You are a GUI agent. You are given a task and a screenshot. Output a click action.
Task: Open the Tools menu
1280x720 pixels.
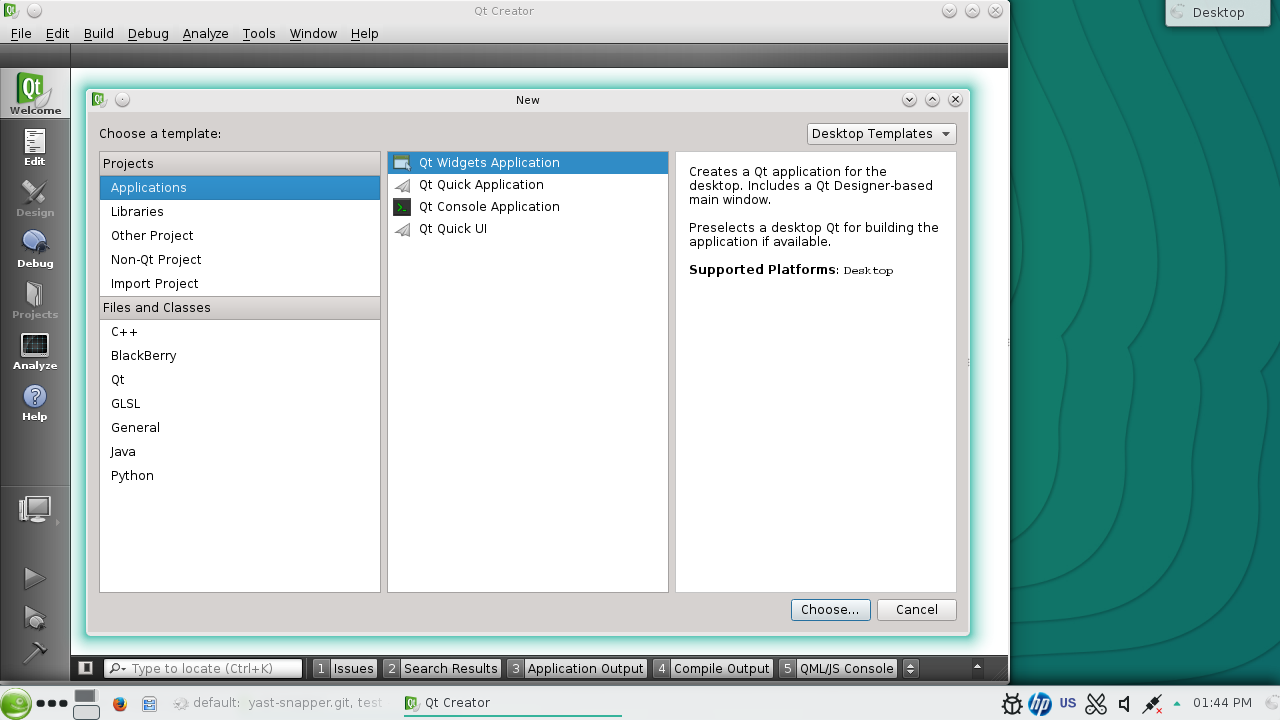click(259, 33)
